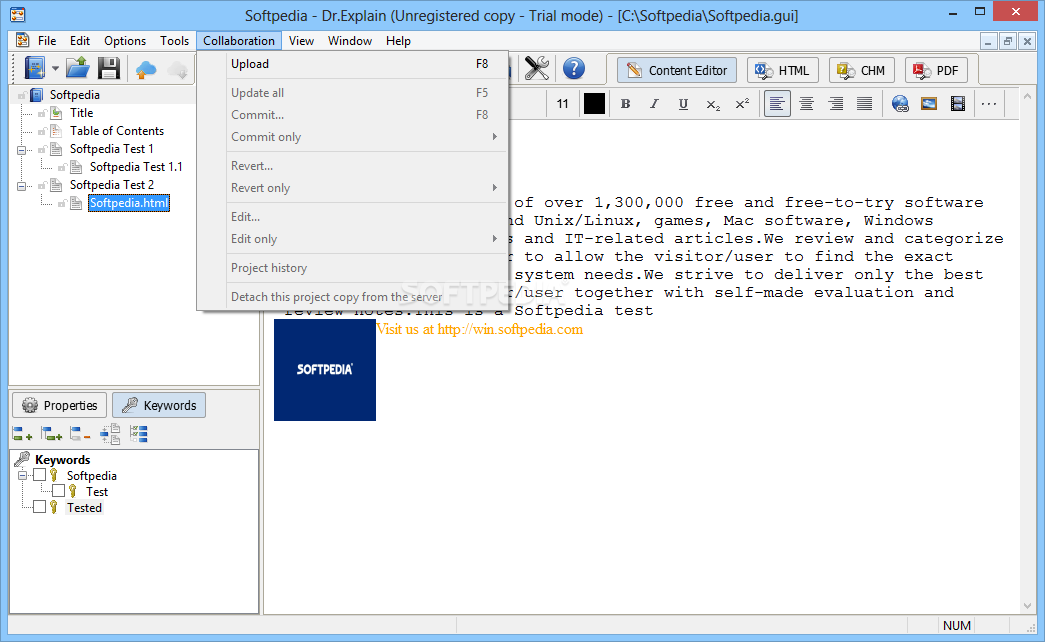
Task: Click the HTML export button
Action: click(782, 70)
